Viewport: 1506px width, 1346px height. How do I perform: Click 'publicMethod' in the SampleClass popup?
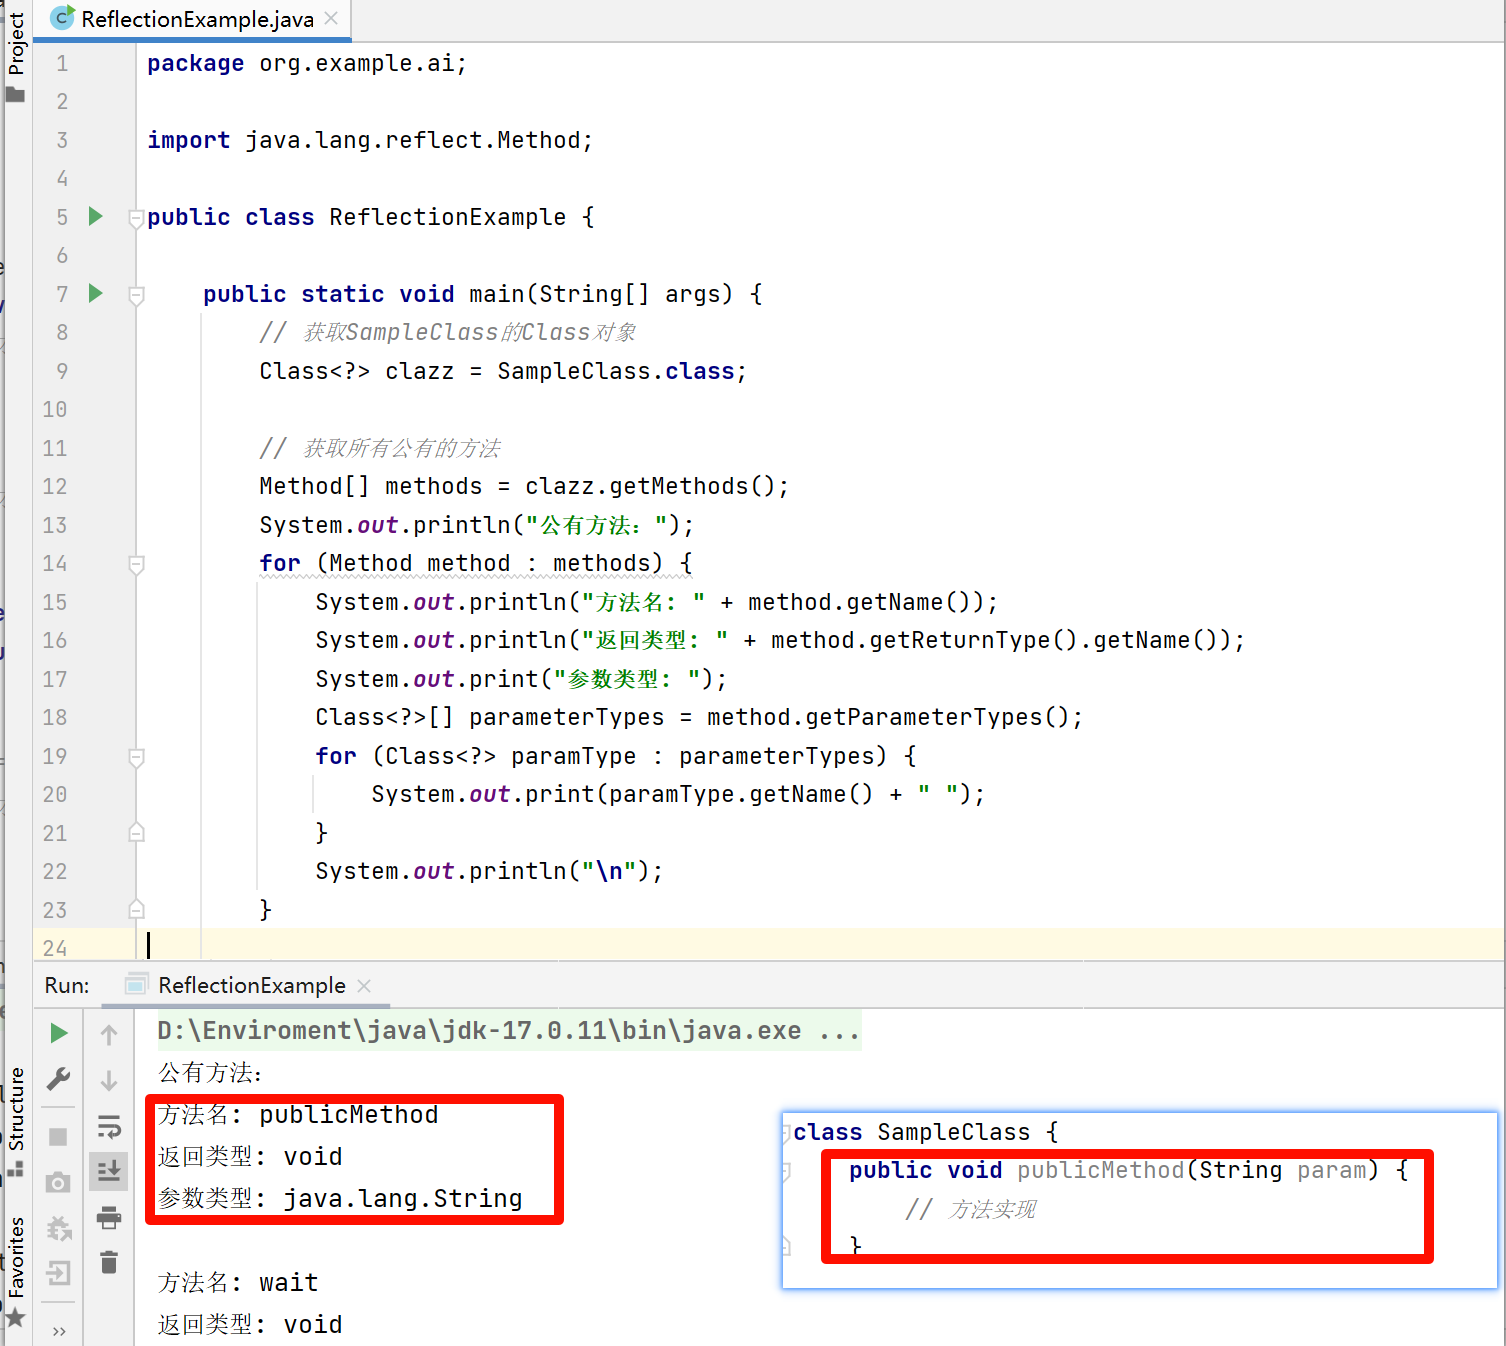click(x=1100, y=1170)
